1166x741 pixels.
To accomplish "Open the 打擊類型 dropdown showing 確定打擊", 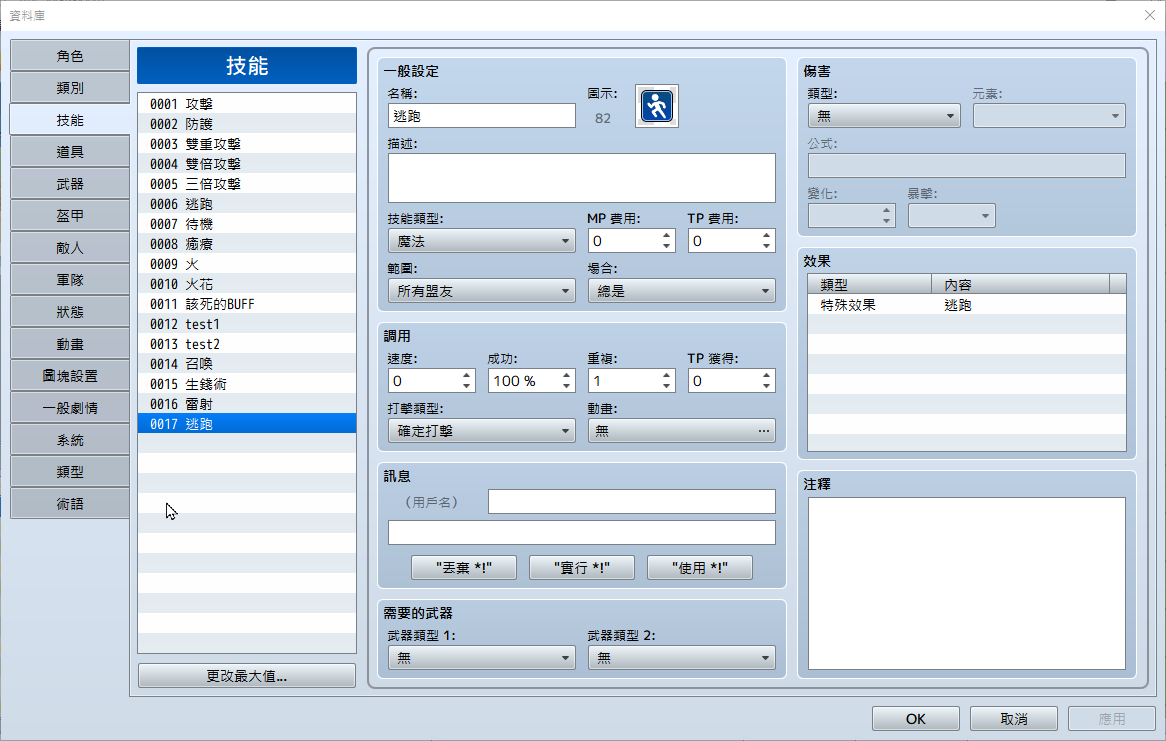I will pos(482,431).
